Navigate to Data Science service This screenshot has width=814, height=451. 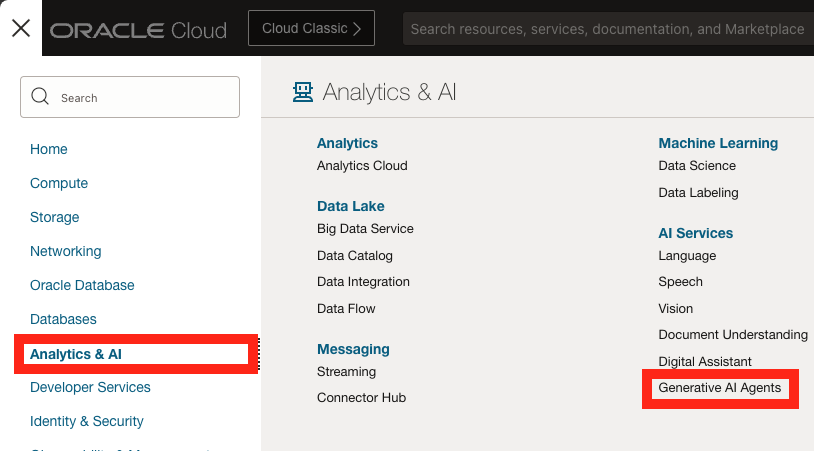(x=697, y=166)
